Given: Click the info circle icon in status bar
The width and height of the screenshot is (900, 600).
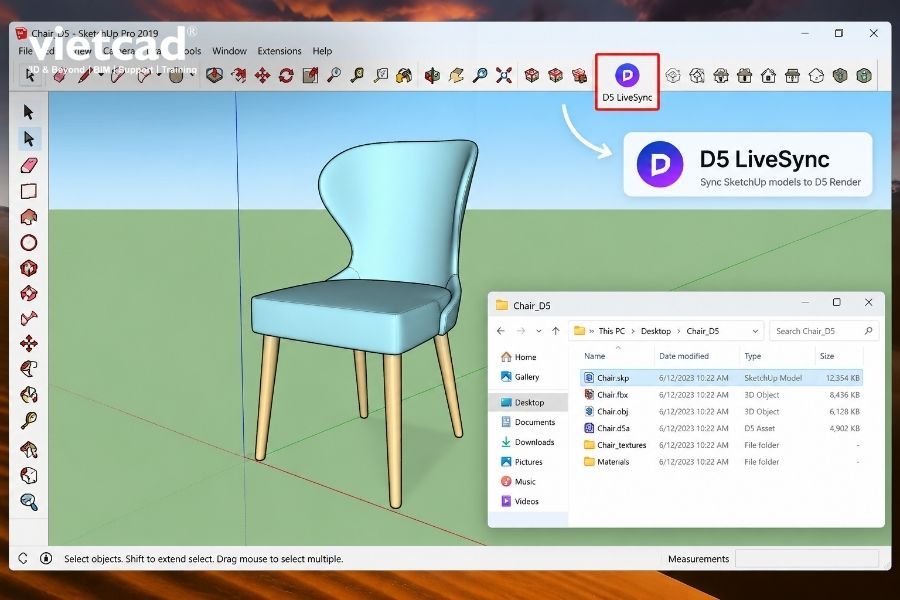Looking at the screenshot, I should point(46,558).
